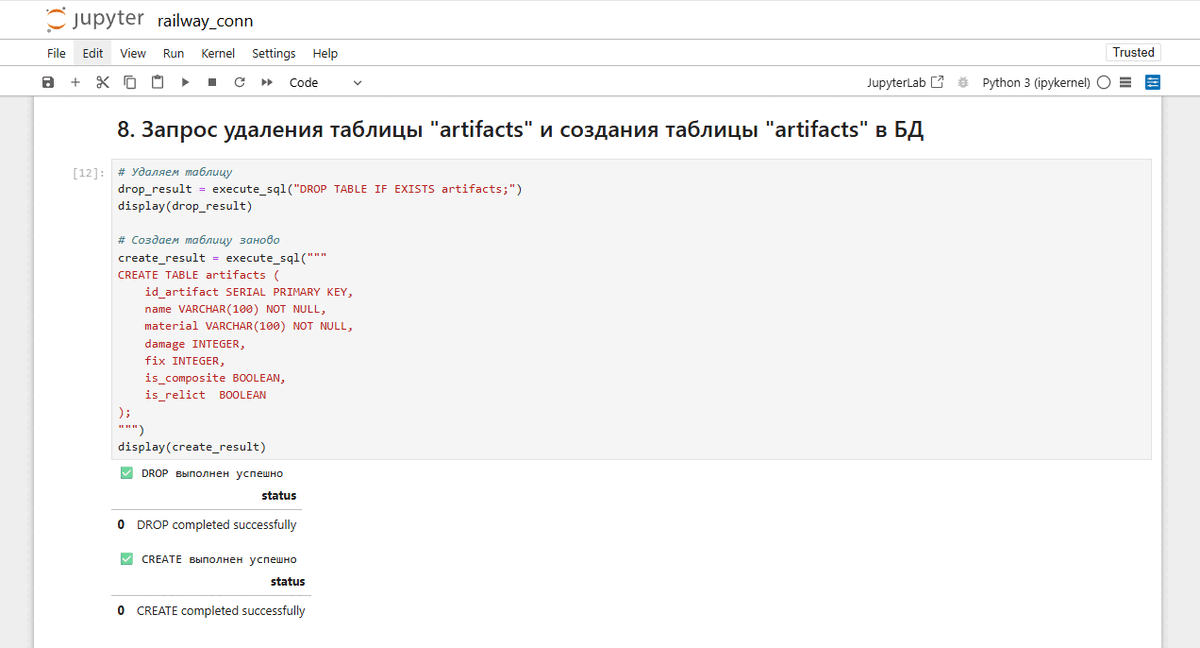Click the CREATE TABLE artifacts line
Image resolution: width=1200 pixels, height=648 pixels.
pyautogui.click(x=198, y=275)
